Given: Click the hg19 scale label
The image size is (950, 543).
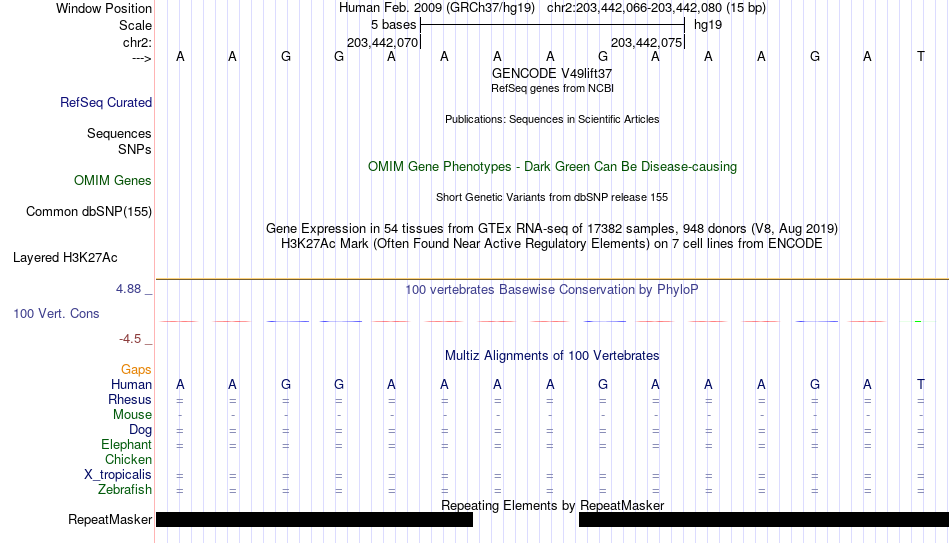Looking at the screenshot, I should [708, 25].
